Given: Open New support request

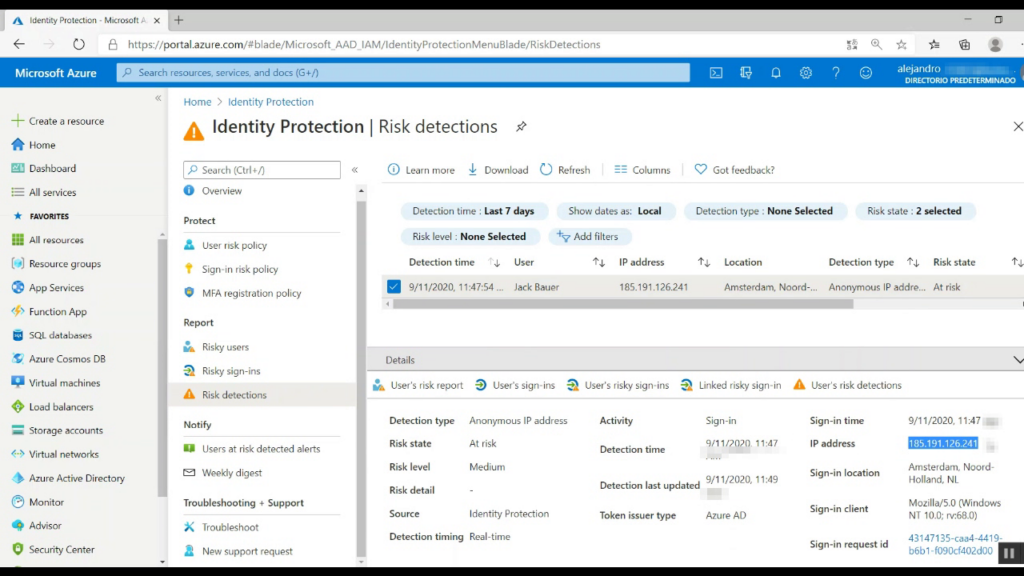Looking at the screenshot, I should click(247, 551).
